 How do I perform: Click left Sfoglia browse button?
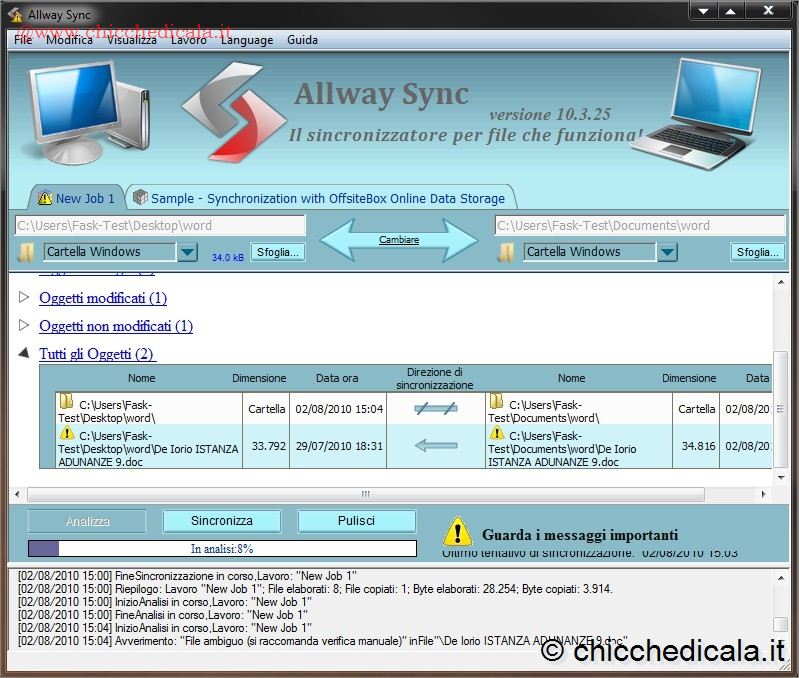(x=277, y=252)
